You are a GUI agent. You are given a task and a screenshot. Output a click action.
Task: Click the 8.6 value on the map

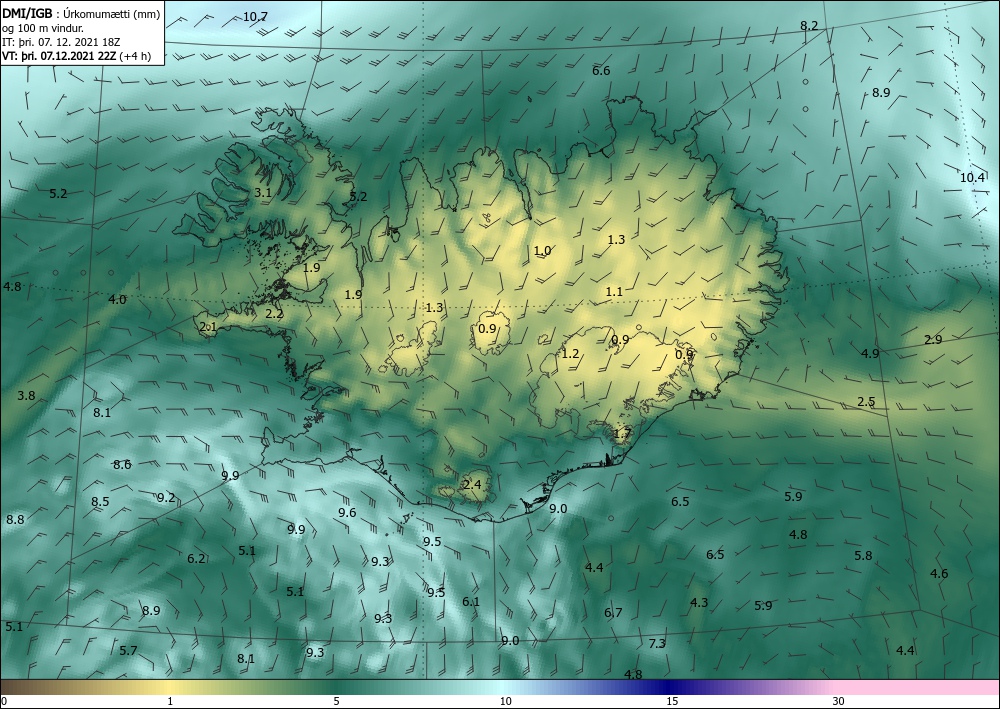(x=122, y=464)
